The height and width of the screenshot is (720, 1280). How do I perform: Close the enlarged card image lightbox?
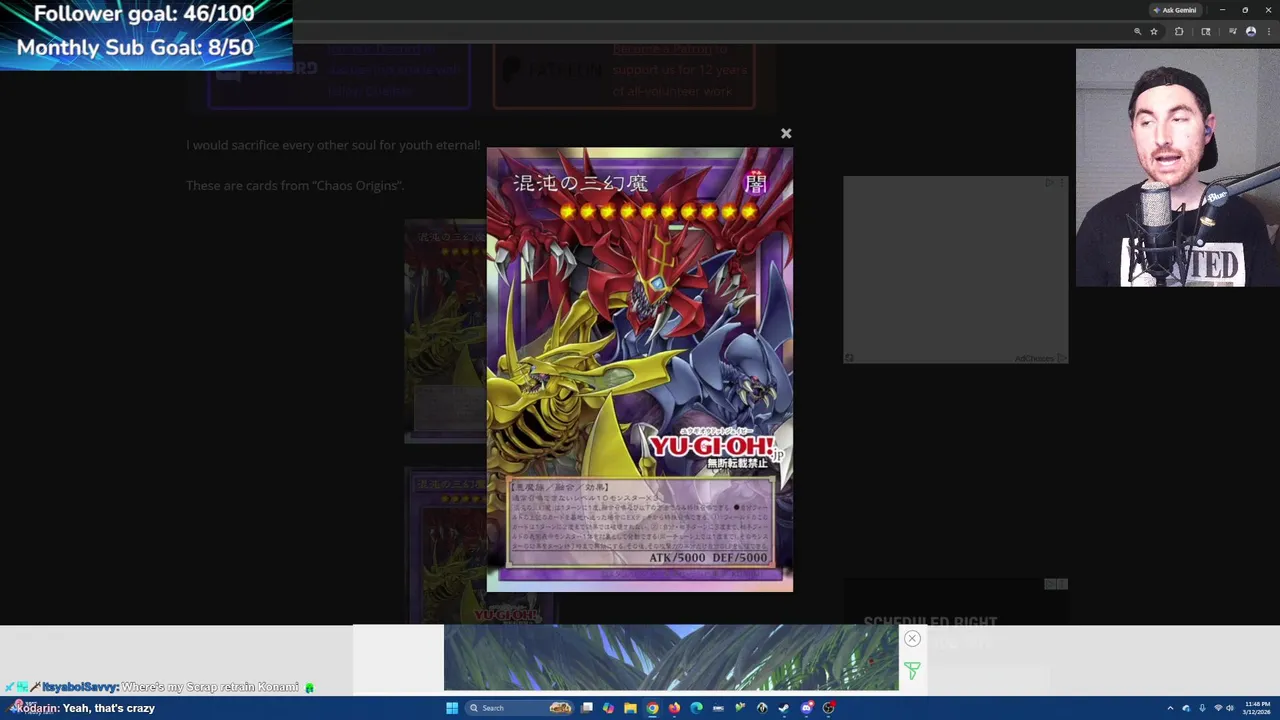(x=786, y=133)
